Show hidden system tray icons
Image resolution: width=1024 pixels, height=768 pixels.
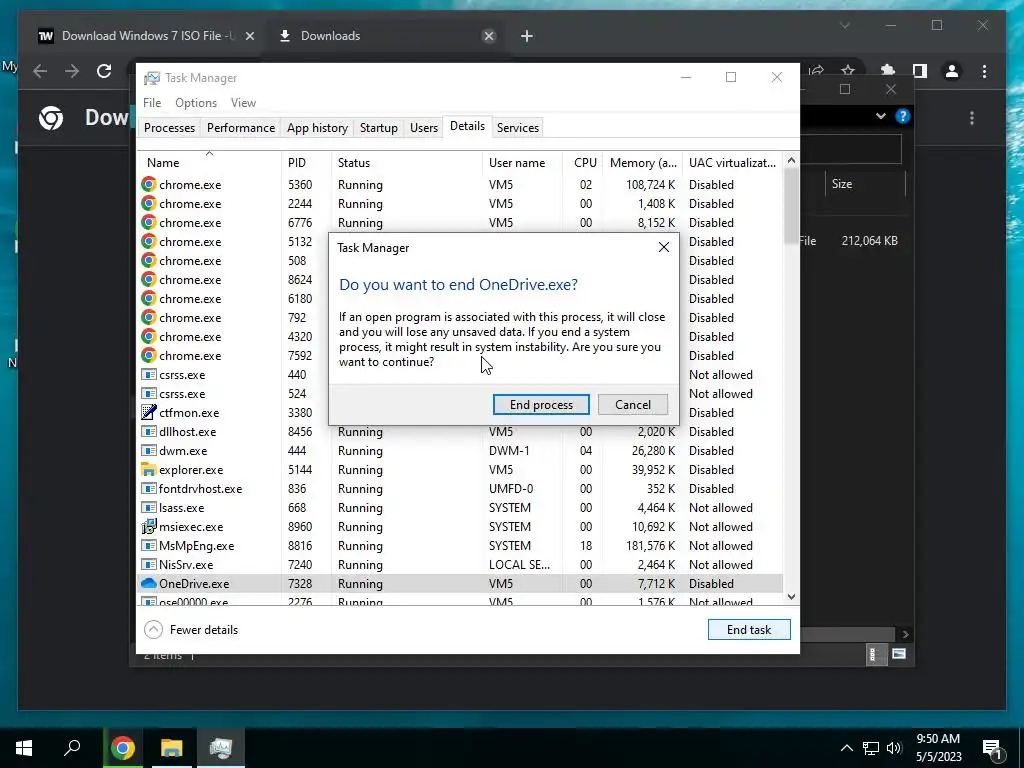click(846, 748)
